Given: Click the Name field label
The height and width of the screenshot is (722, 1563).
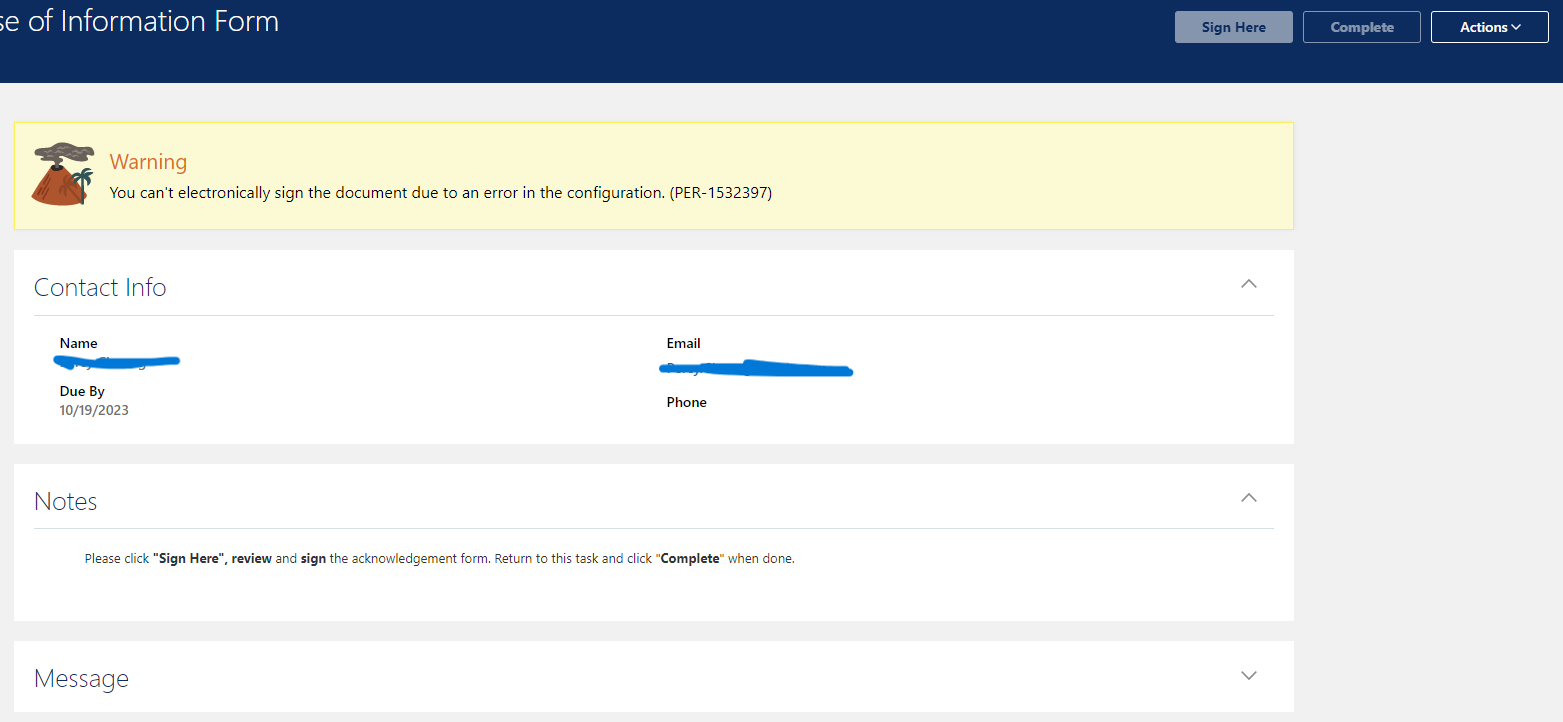Looking at the screenshot, I should point(79,343).
